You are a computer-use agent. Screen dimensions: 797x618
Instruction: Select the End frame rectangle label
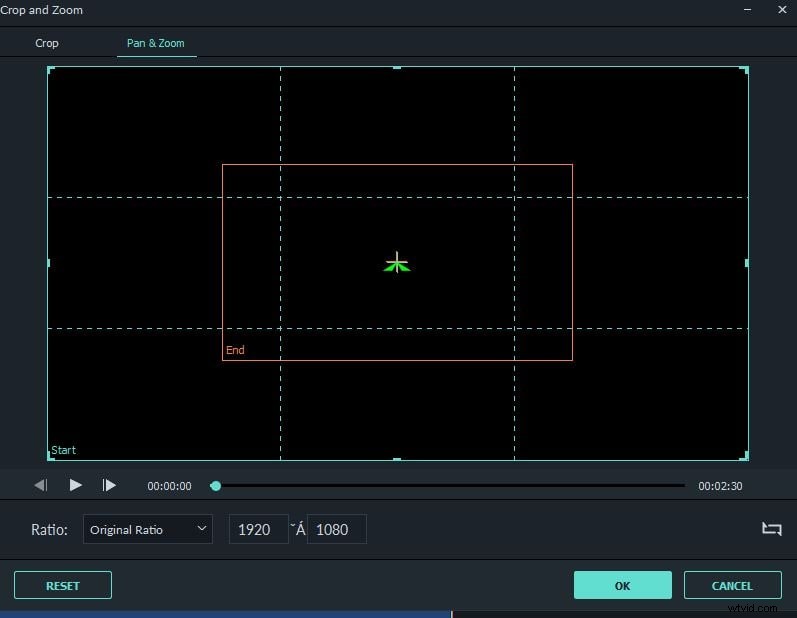pos(235,350)
